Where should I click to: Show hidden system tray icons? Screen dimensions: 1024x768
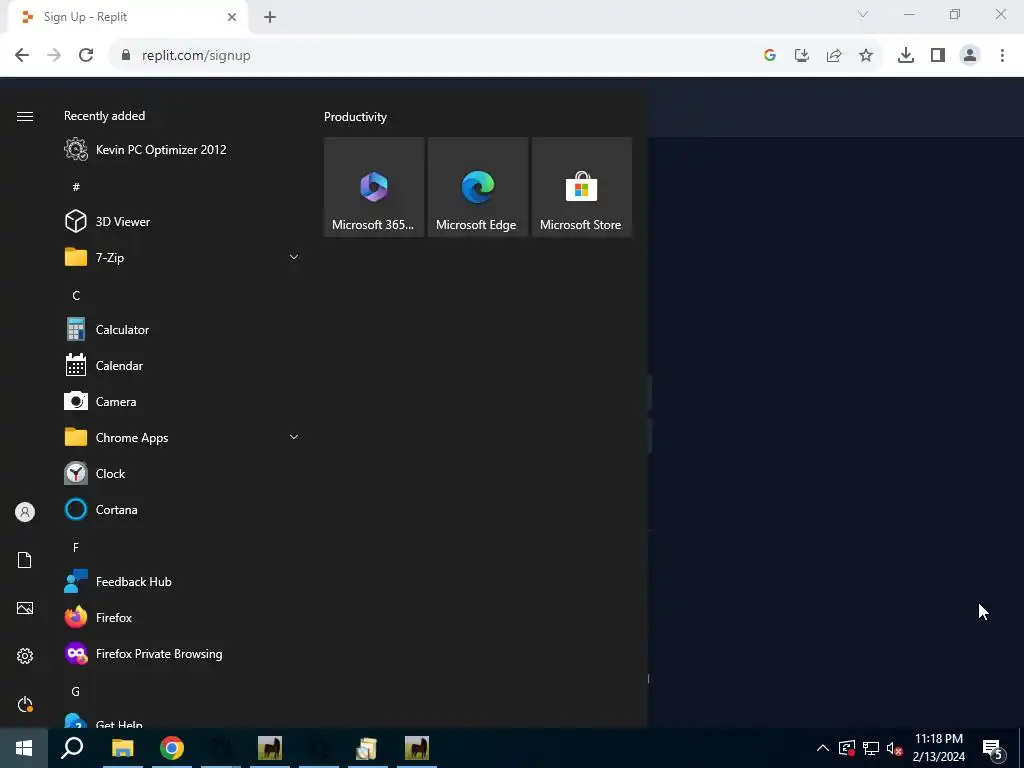[823, 748]
